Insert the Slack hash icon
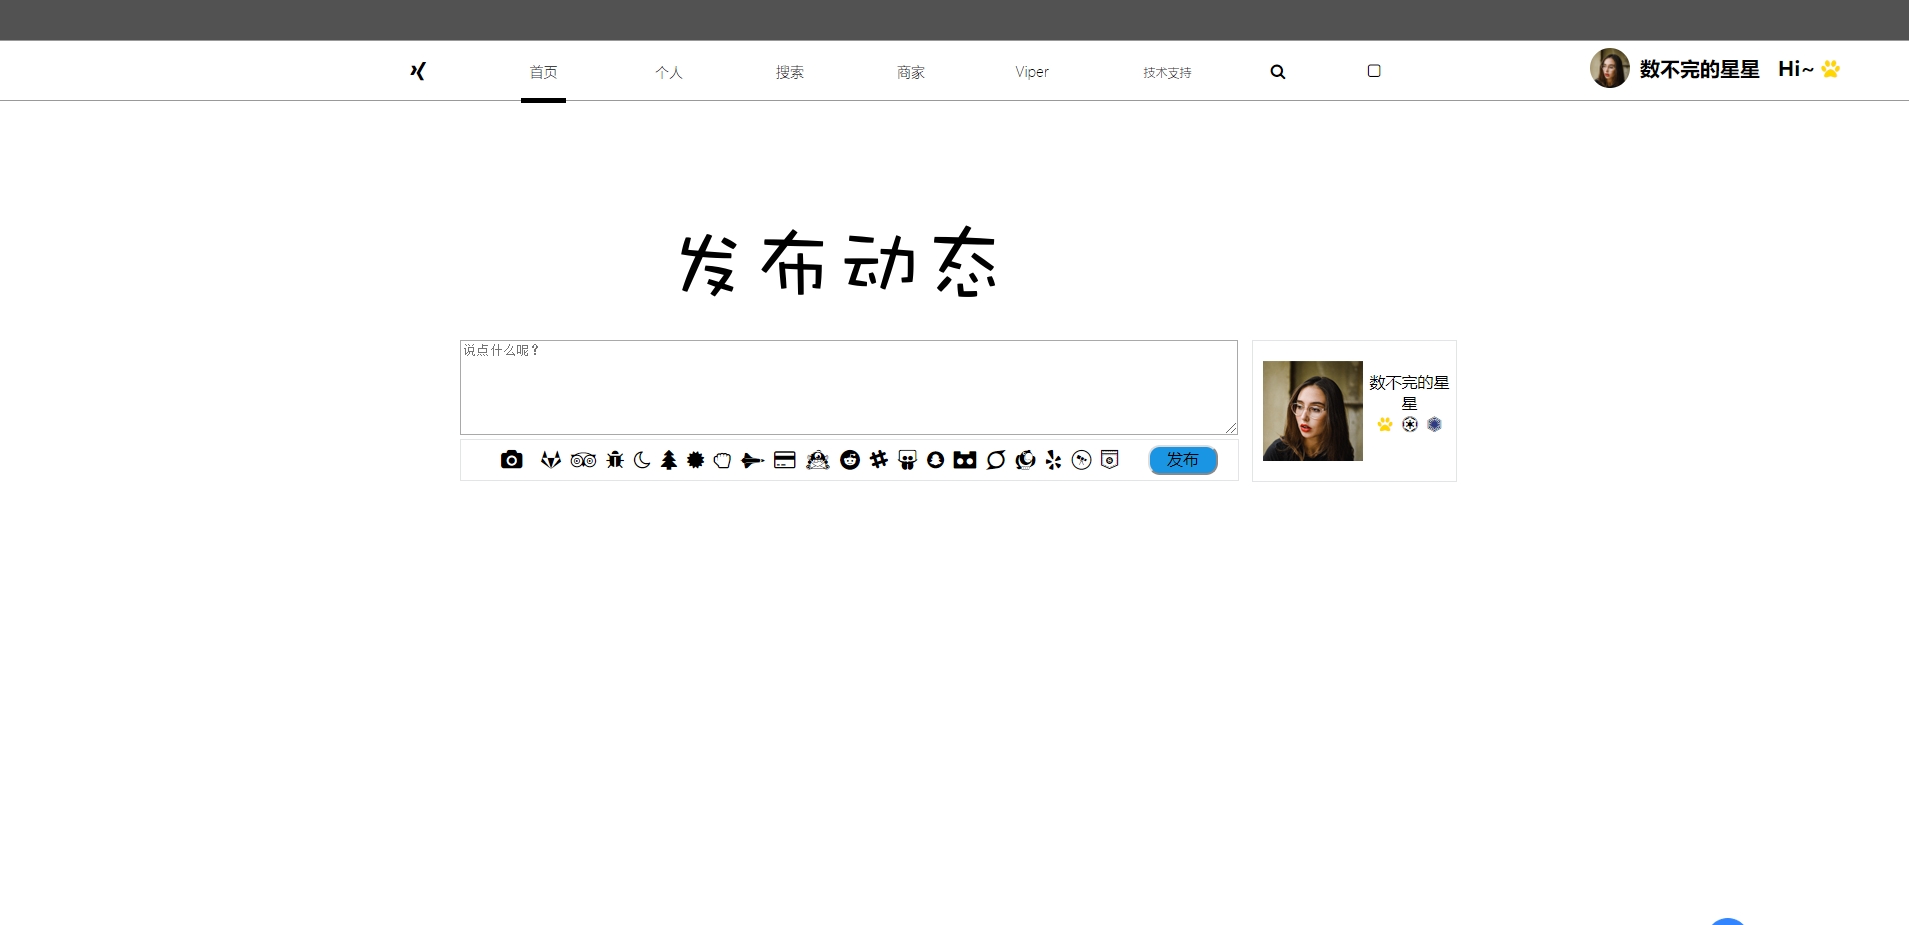Screen dimensions: 1909x925 [879, 460]
